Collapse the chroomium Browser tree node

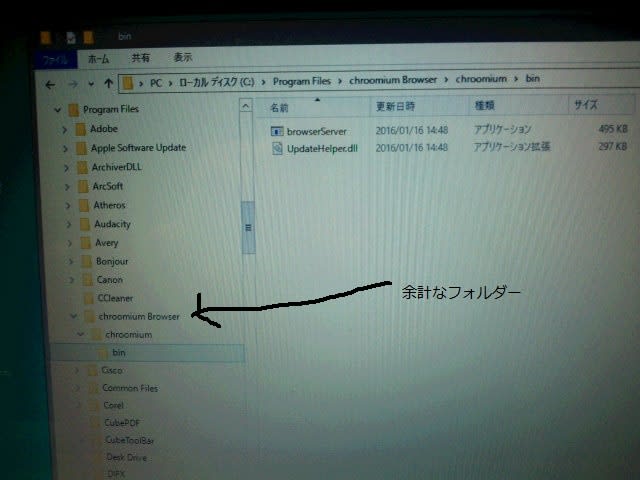pos(75,317)
